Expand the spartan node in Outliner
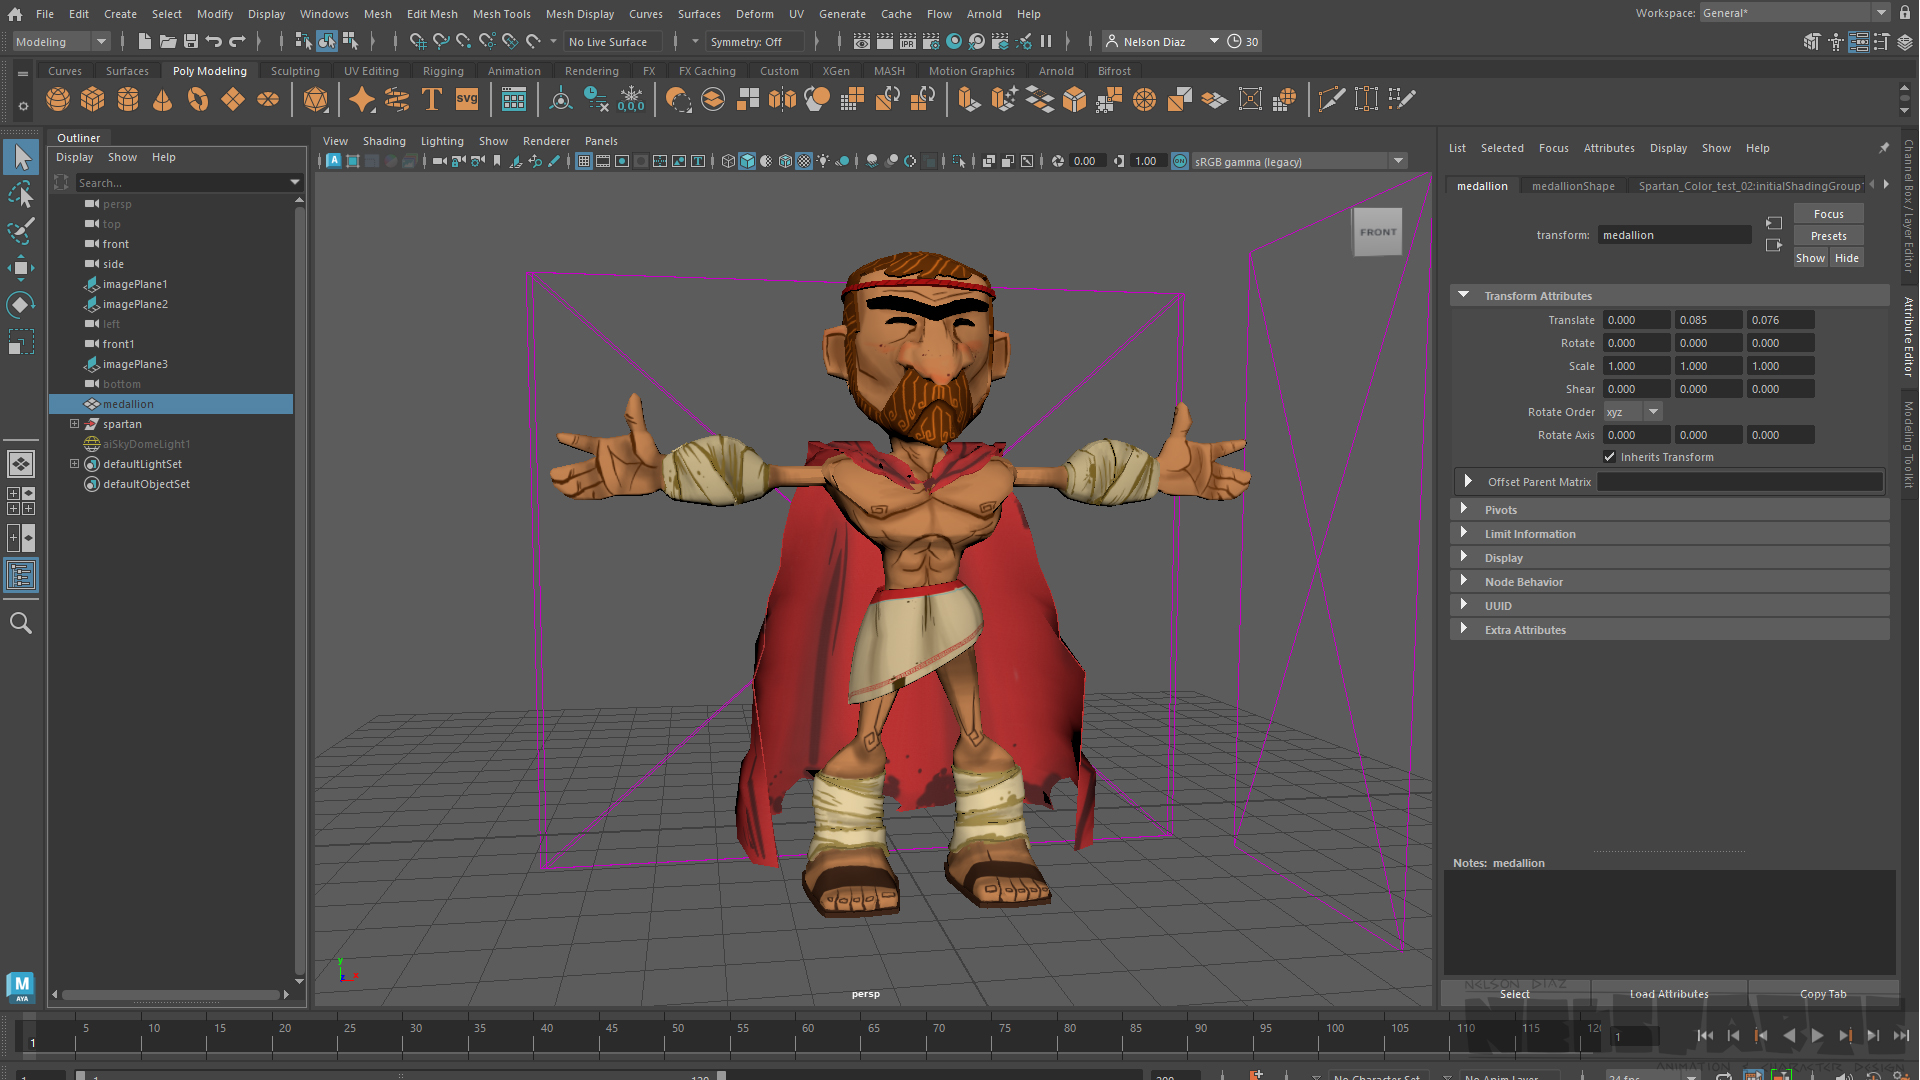 (x=74, y=424)
